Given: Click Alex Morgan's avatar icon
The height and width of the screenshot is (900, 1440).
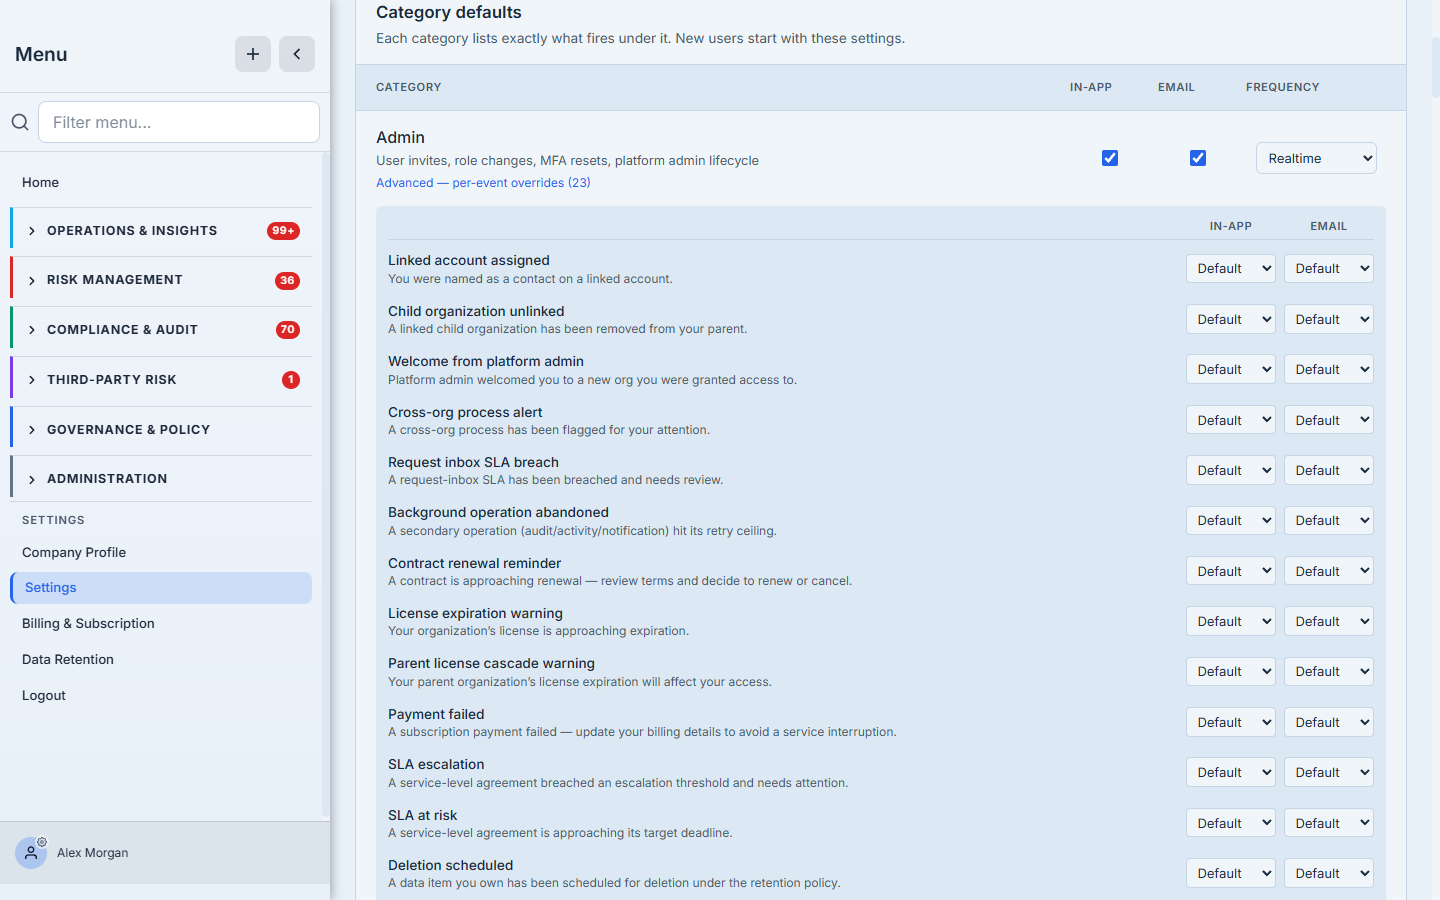Looking at the screenshot, I should coord(31,853).
